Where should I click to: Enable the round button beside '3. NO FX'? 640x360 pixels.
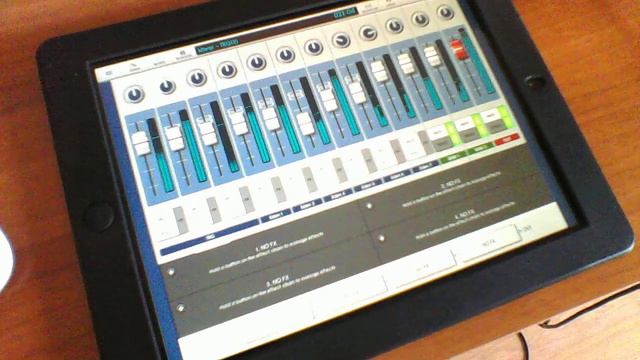pyautogui.click(x=181, y=308)
